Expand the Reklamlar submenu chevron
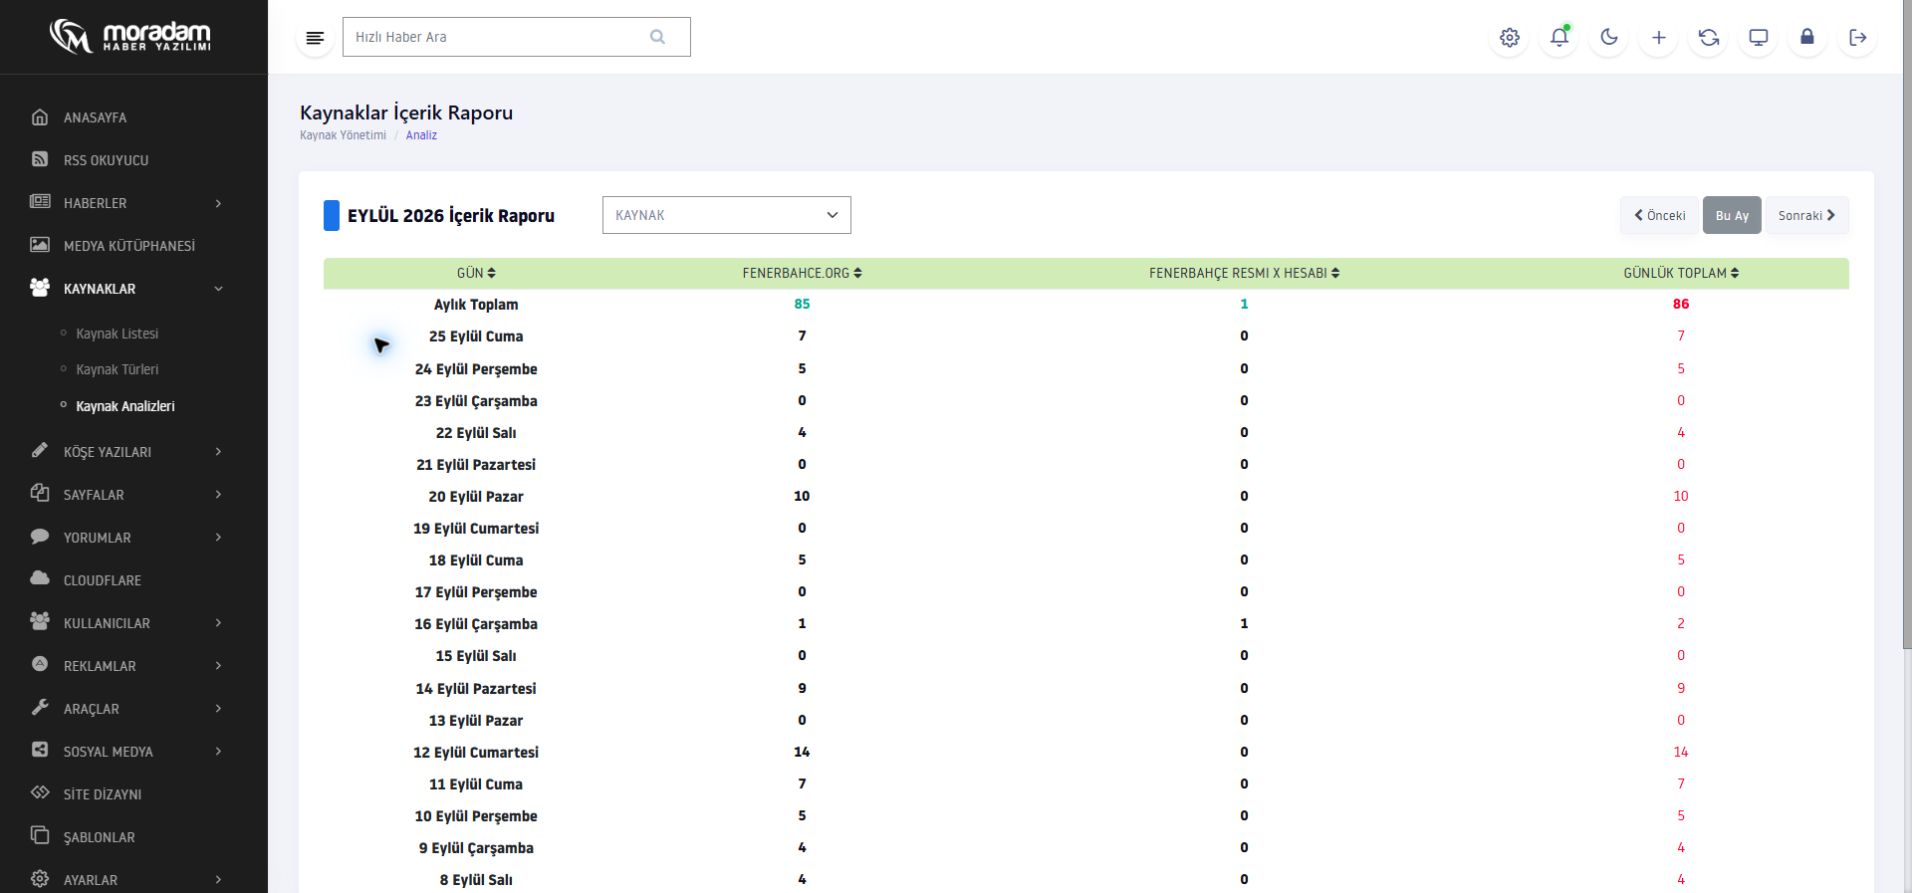 218,666
